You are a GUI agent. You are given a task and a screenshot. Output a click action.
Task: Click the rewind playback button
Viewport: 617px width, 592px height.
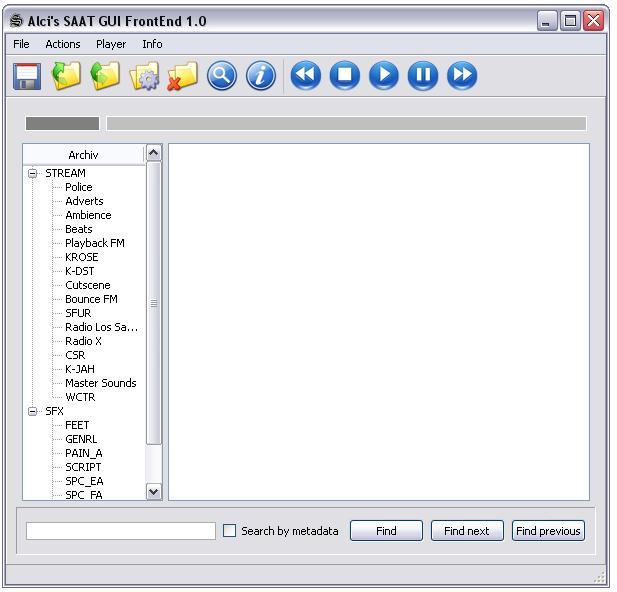306,75
